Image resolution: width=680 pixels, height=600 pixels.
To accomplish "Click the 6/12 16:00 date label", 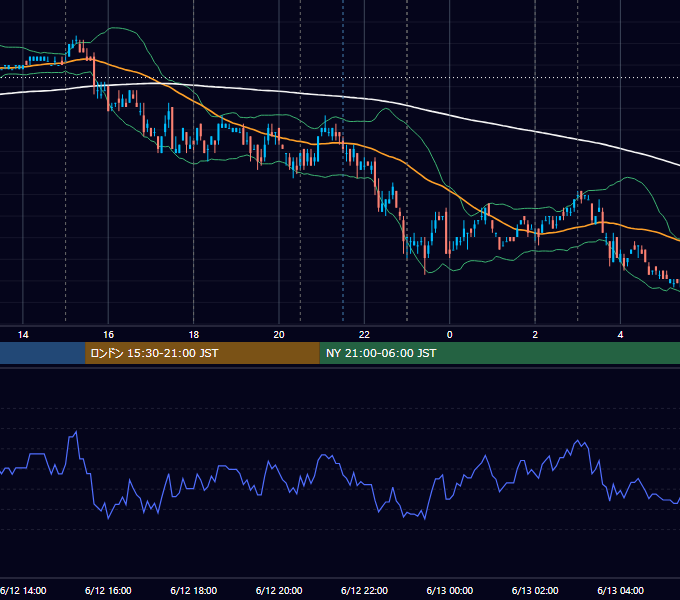I will coord(108,590).
